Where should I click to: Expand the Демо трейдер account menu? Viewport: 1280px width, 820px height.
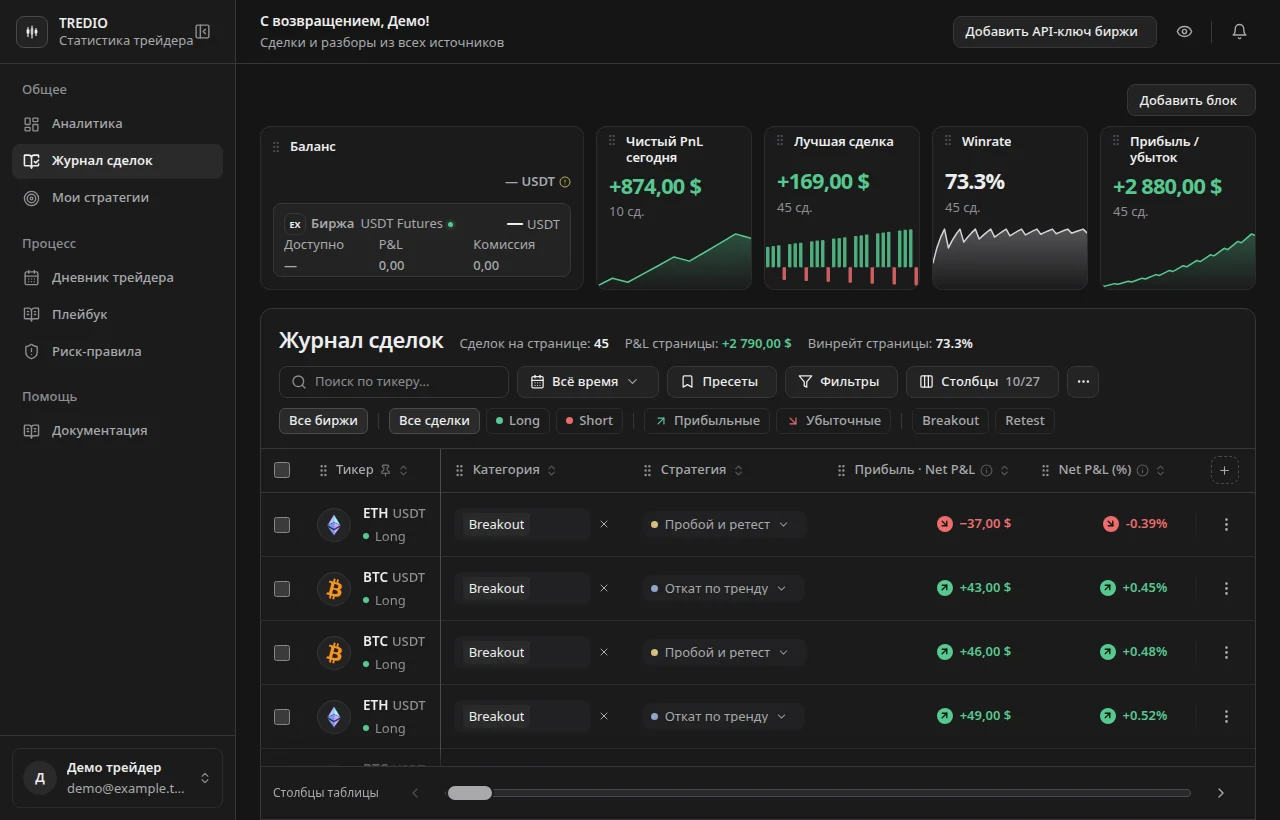117,778
